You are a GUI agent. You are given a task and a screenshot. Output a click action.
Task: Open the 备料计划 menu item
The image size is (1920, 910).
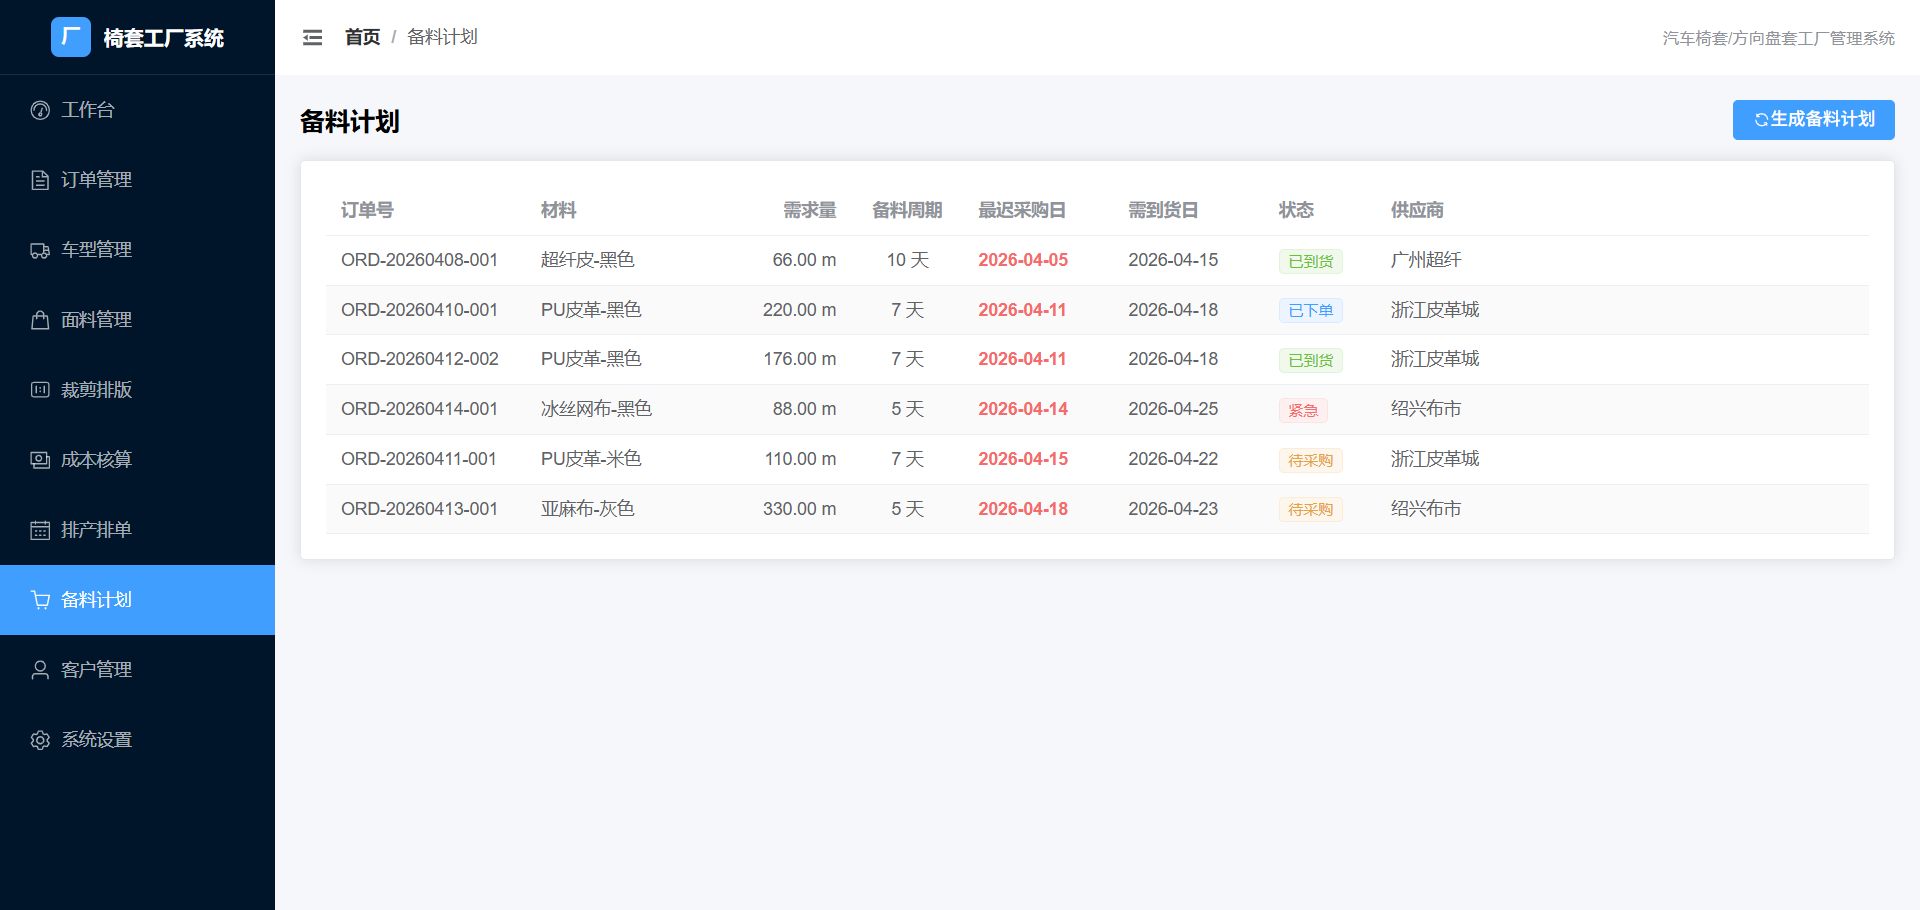coord(137,600)
